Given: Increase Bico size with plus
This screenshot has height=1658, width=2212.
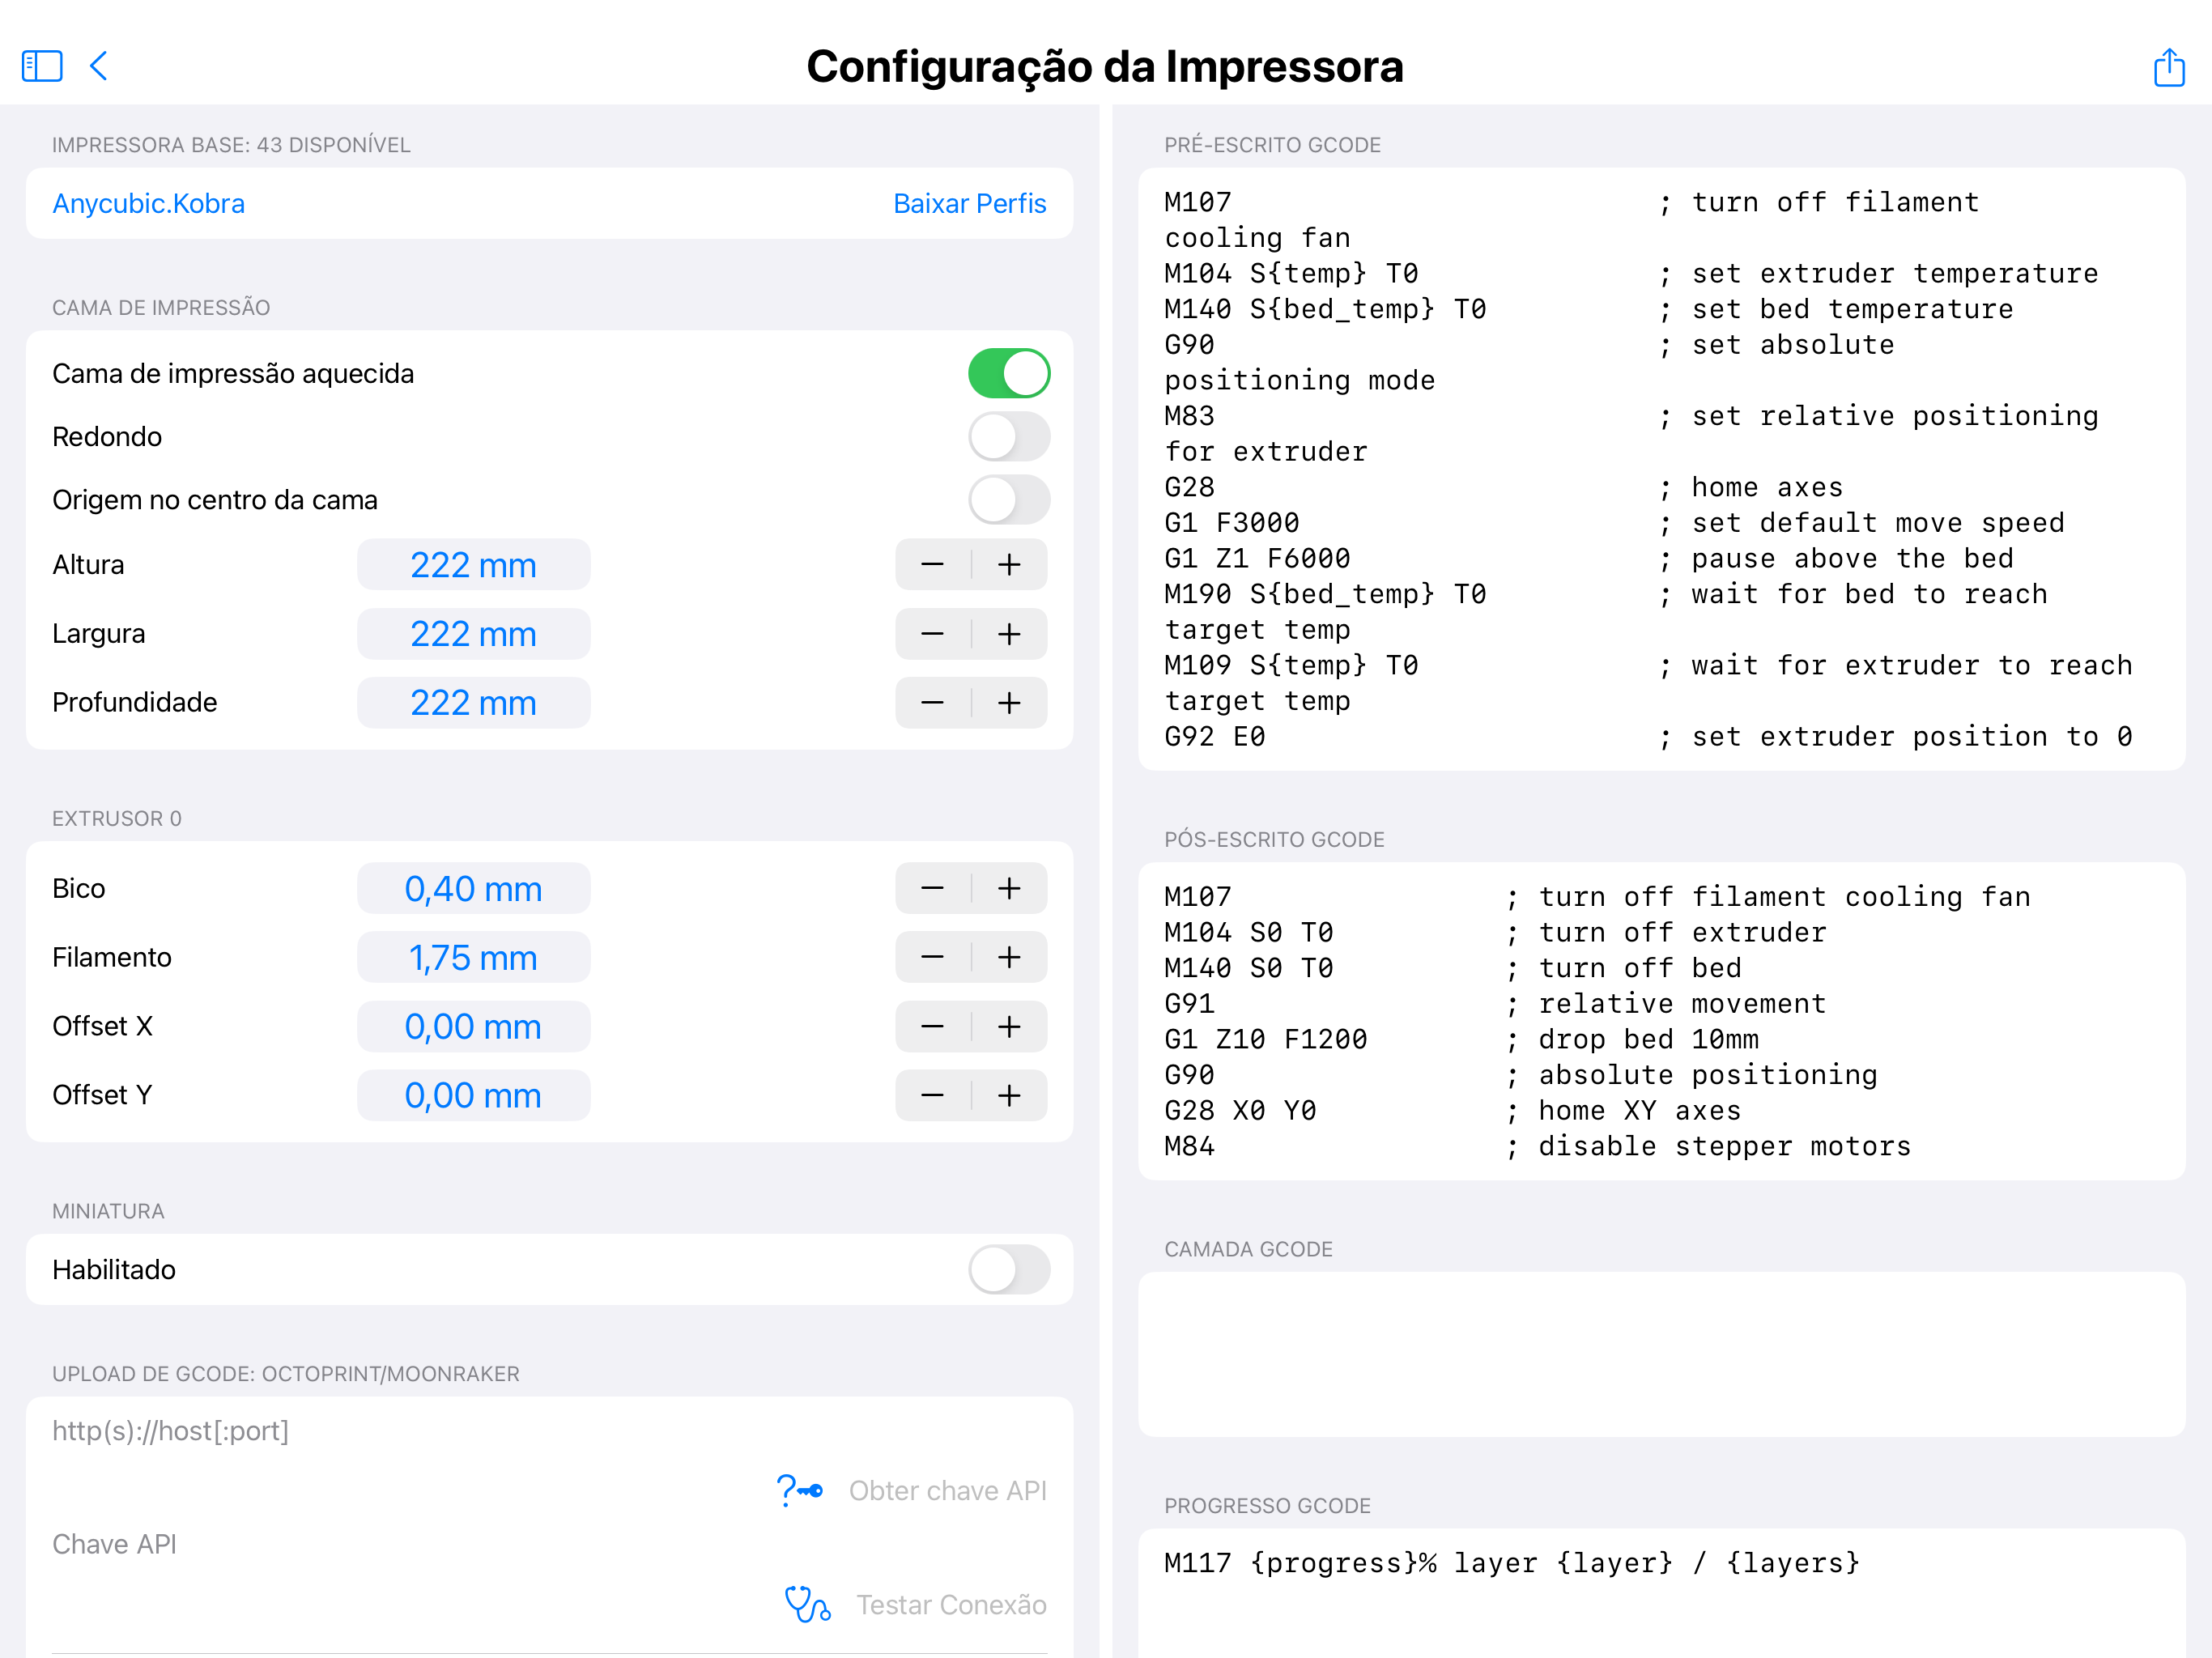Looking at the screenshot, I should [x=1009, y=888].
